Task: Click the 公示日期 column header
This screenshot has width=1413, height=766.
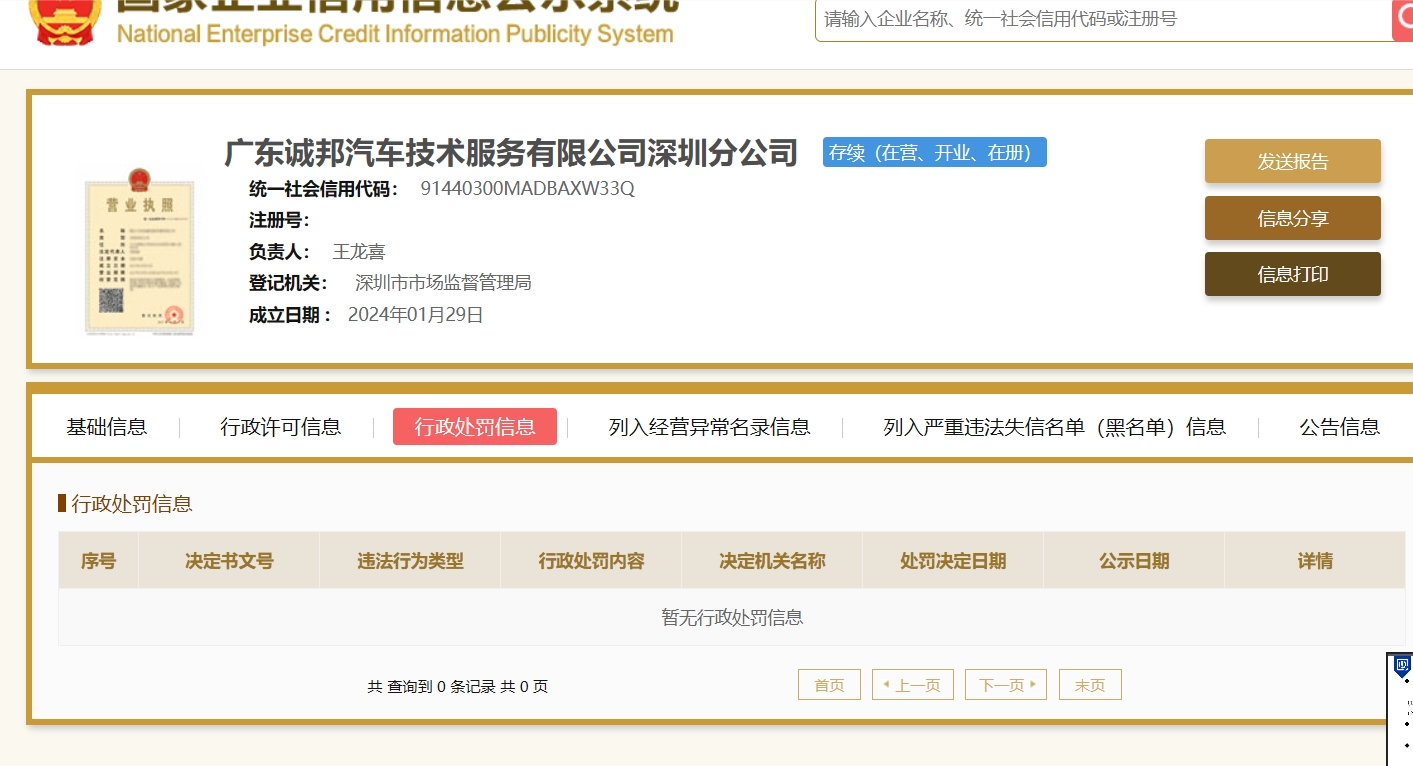Action: coord(1134,561)
